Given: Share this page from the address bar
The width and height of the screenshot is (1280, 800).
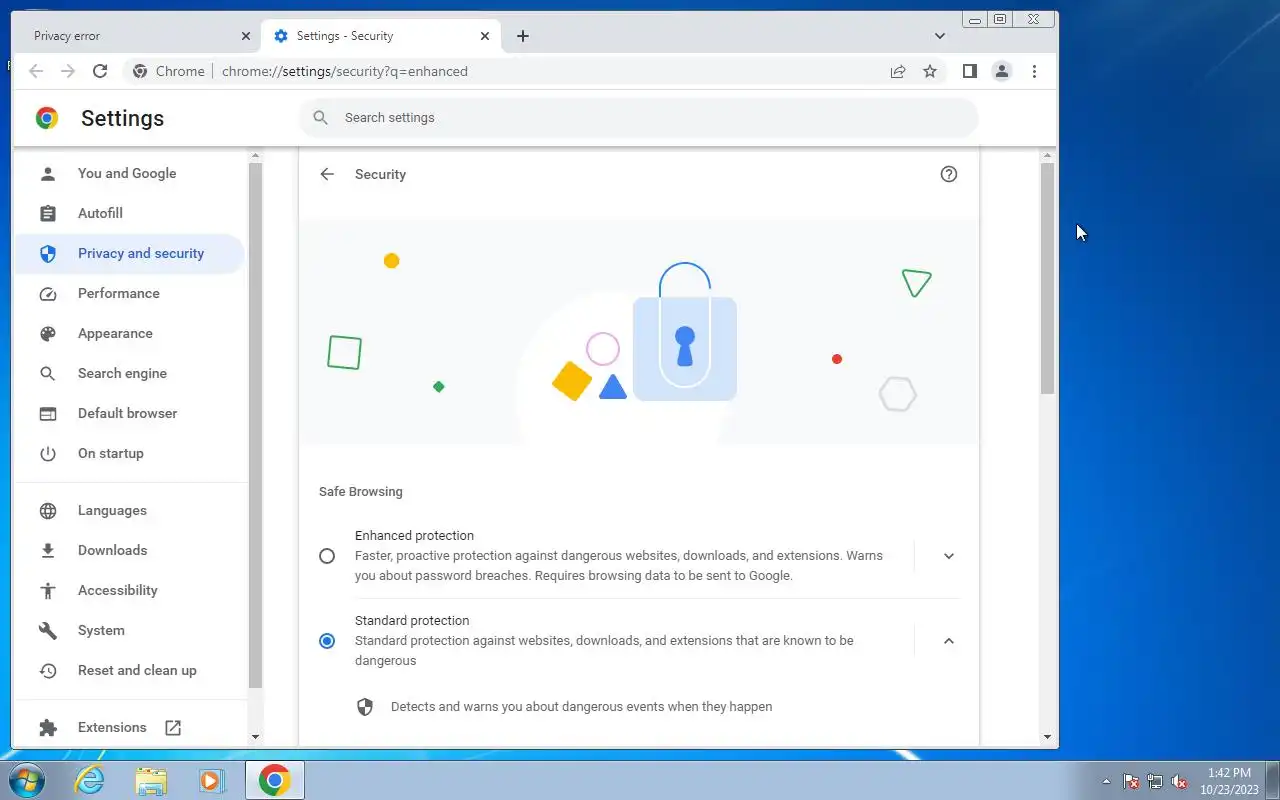Looking at the screenshot, I should (x=898, y=71).
